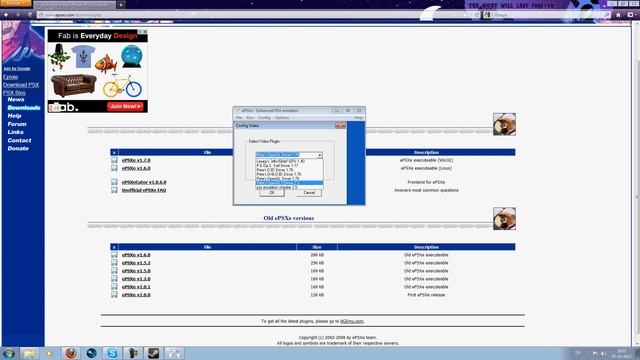
Task: Click the camcorder taskbar icon
Action: pos(133,353)
